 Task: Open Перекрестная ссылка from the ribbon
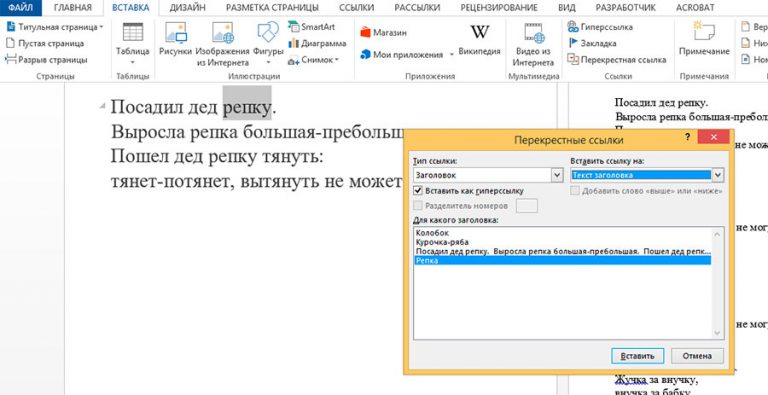point(617,60)
